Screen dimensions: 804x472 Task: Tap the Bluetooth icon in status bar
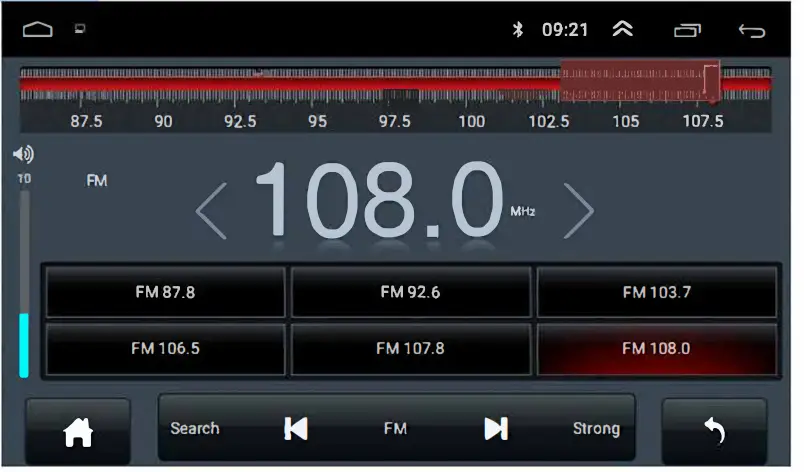(x=518, y=30)
